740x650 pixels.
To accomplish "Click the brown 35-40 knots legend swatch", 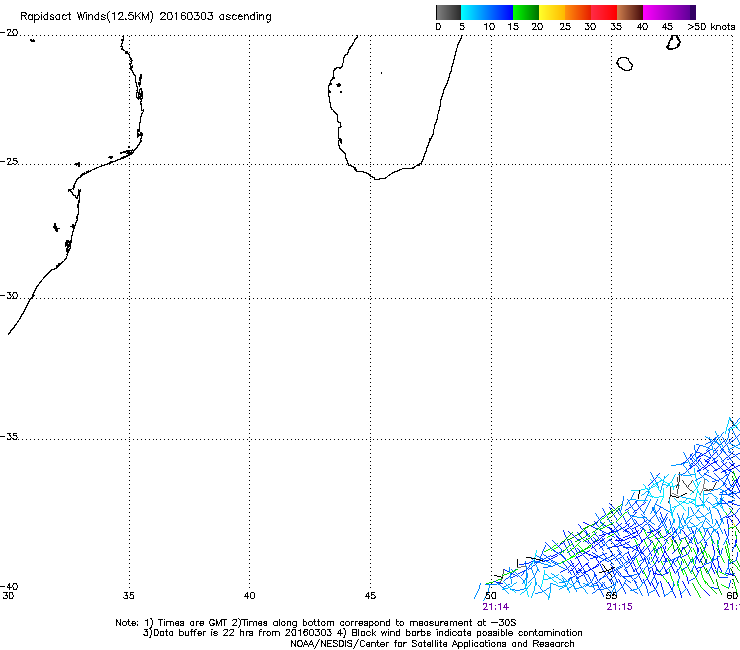I will 630,12.
